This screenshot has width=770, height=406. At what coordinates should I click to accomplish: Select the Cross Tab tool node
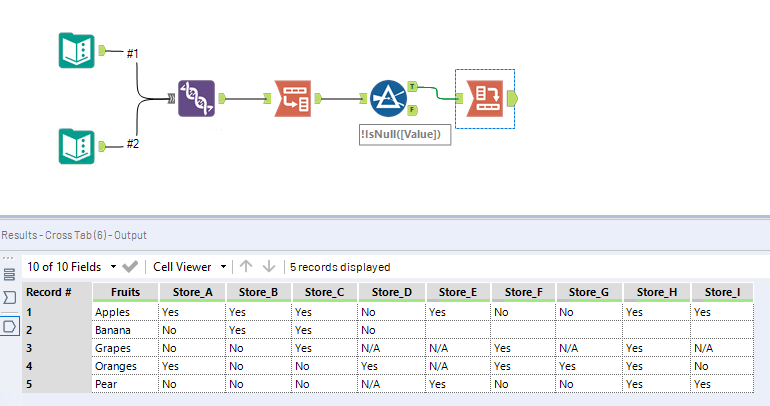[485, 98]
